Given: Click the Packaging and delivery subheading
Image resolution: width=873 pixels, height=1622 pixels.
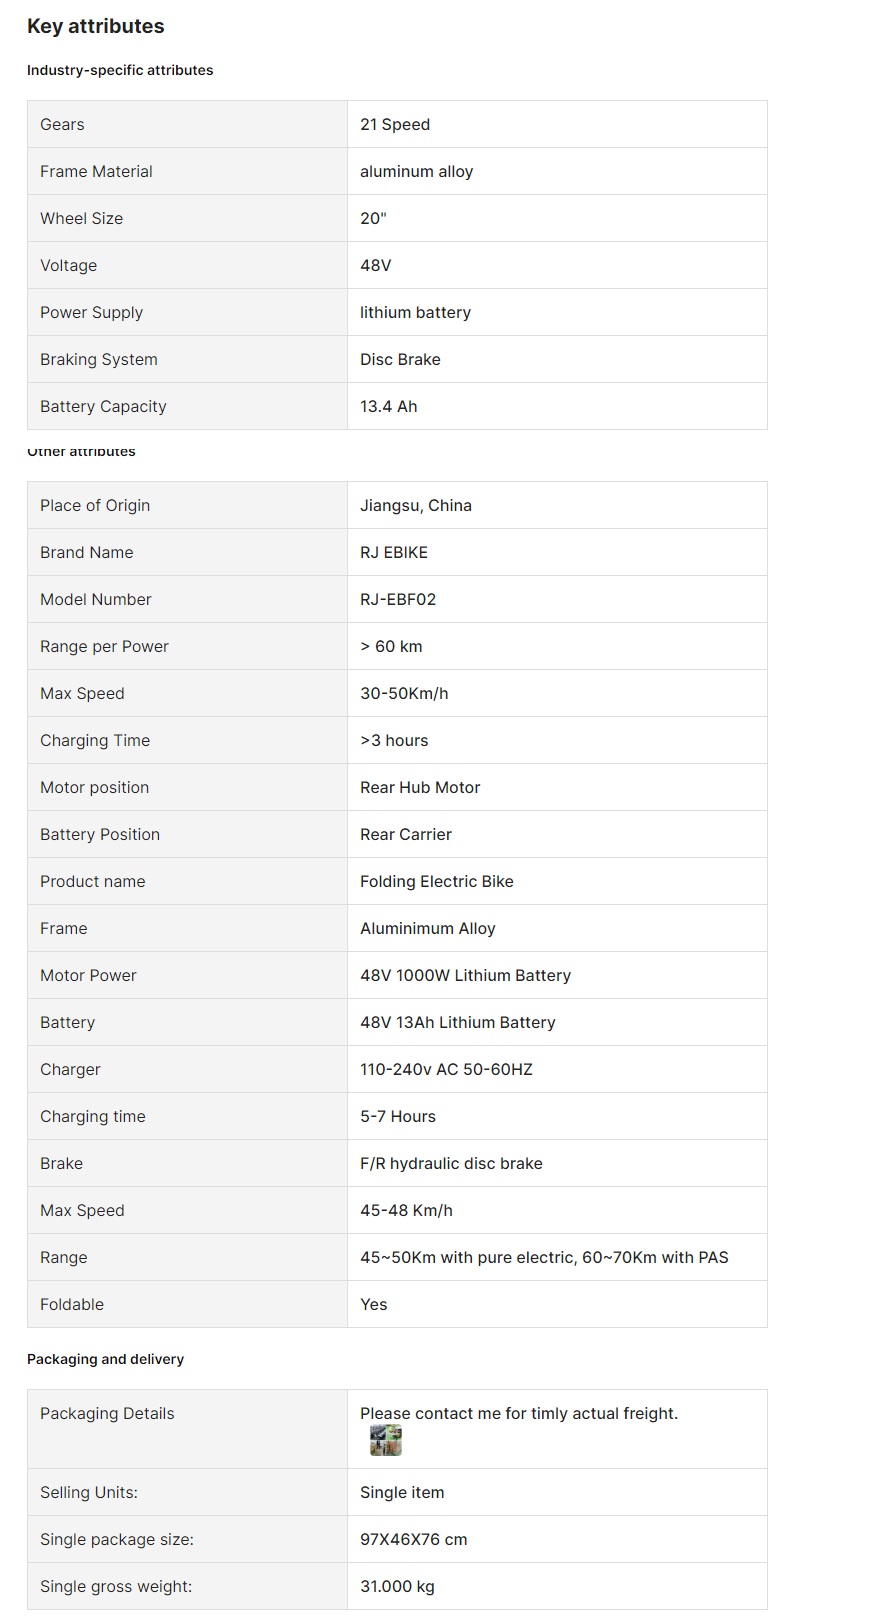Looking at the screenshot, I should (x=106, y=1360).
